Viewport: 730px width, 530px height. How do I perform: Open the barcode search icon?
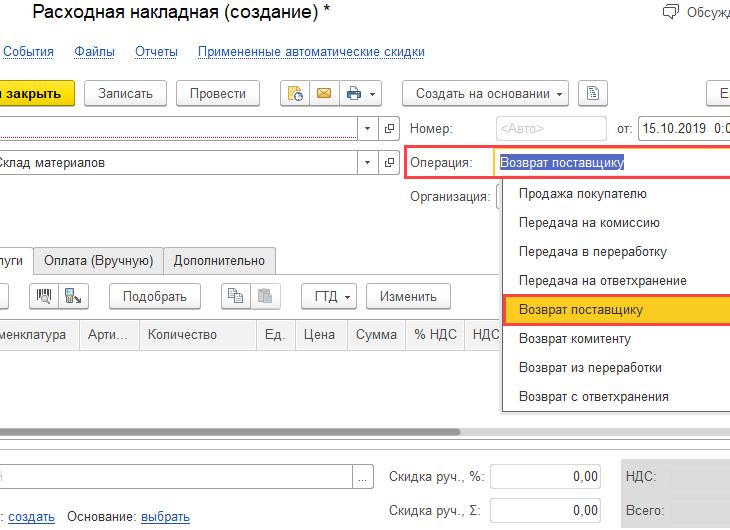(44, 296)
